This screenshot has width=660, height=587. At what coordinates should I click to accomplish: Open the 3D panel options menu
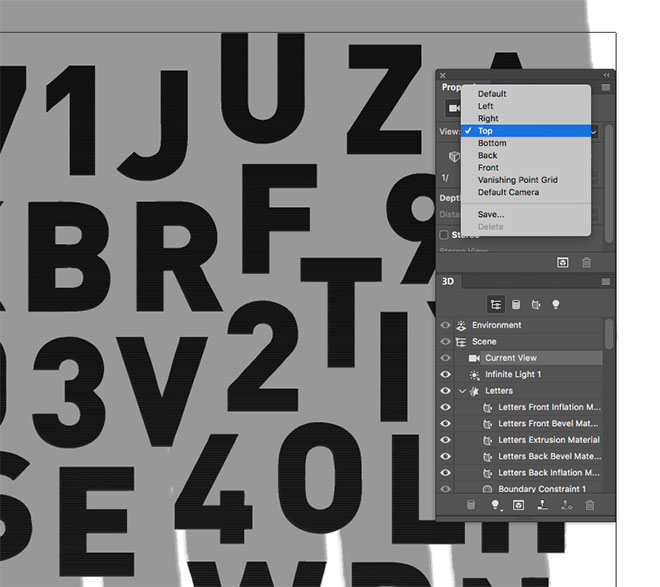coord(606,281)
